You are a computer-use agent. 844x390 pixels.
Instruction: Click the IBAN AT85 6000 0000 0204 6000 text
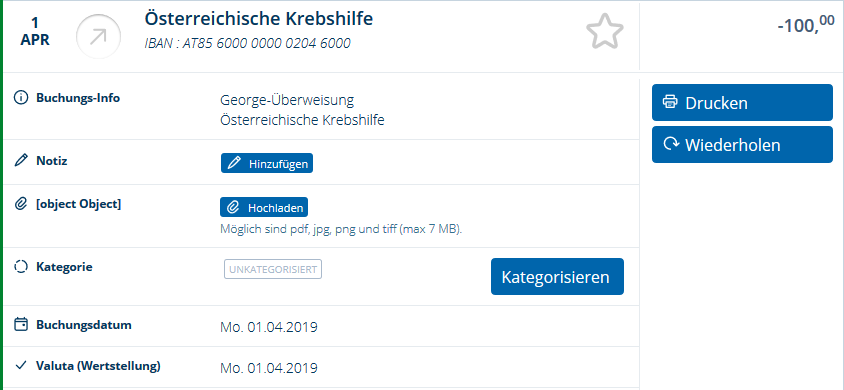point(248,44)
